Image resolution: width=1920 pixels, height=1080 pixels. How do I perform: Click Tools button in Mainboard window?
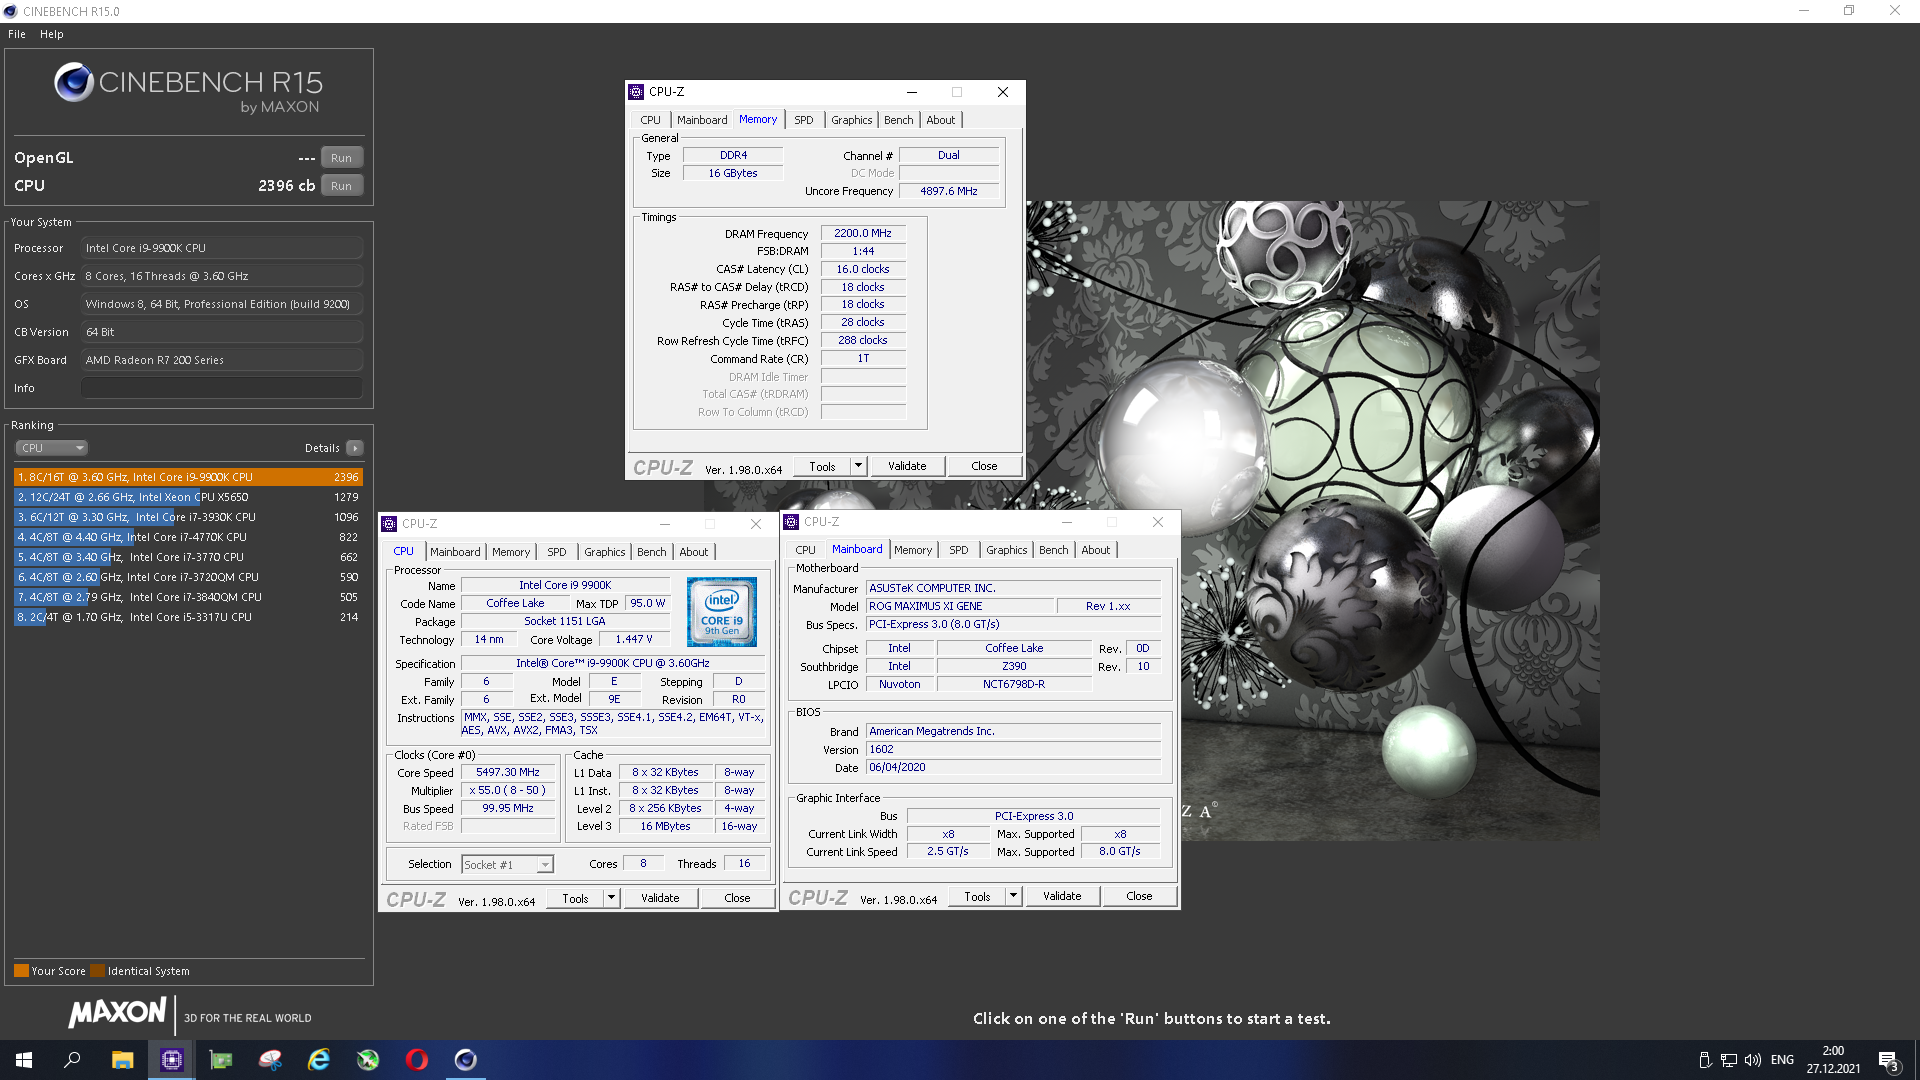977,896
